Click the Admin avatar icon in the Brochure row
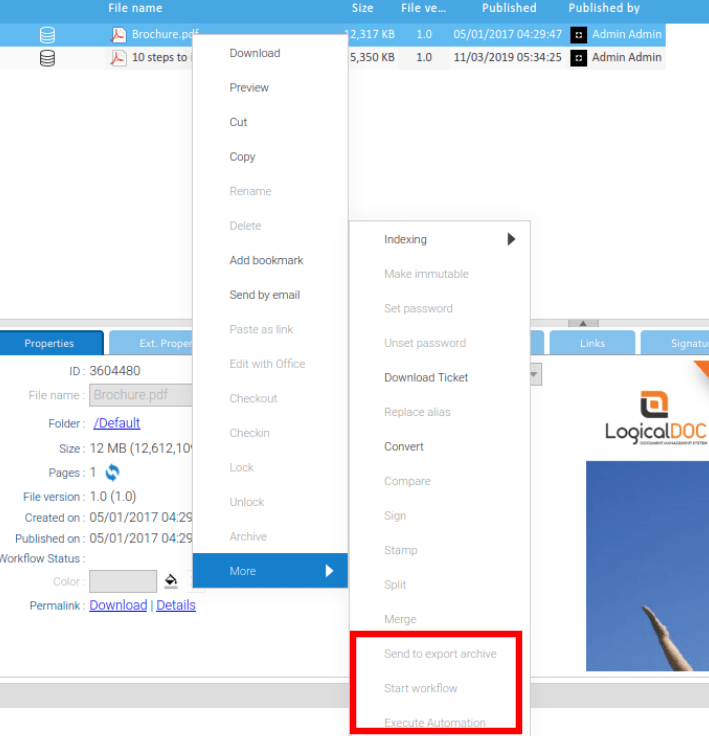 pos(578,34)
